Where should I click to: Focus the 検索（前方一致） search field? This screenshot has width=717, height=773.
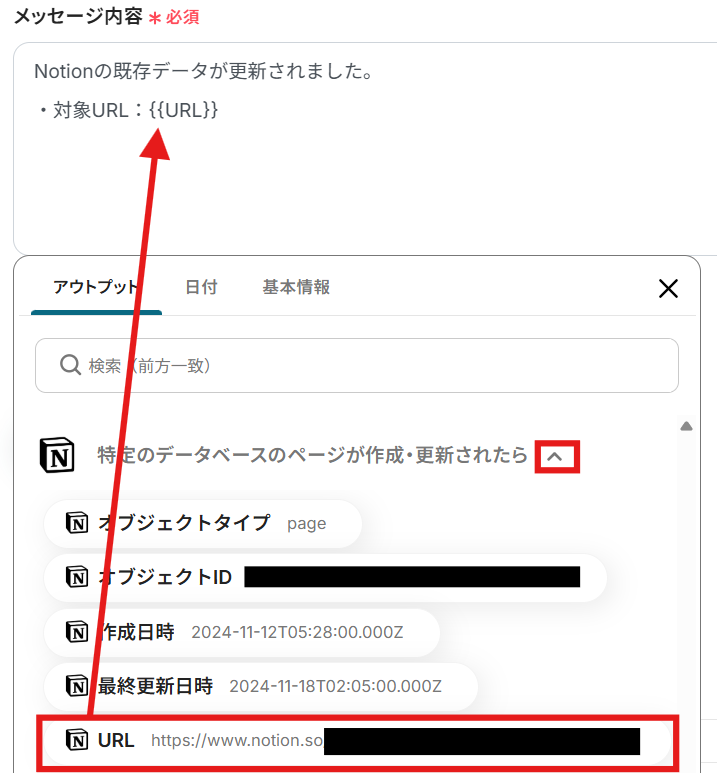[357, 365]
